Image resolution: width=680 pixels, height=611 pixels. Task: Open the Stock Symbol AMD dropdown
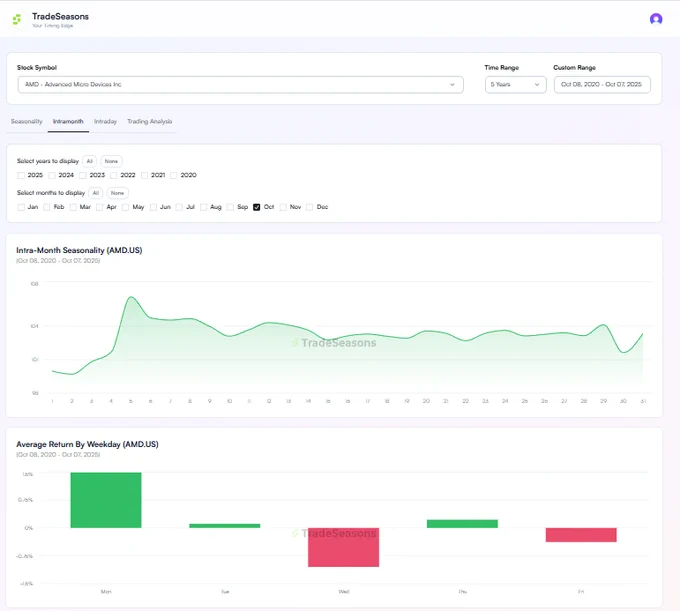(241, 85)
